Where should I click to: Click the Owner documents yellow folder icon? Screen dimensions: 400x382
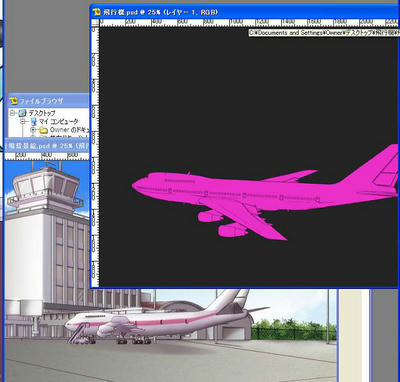[x=44, y=130]
